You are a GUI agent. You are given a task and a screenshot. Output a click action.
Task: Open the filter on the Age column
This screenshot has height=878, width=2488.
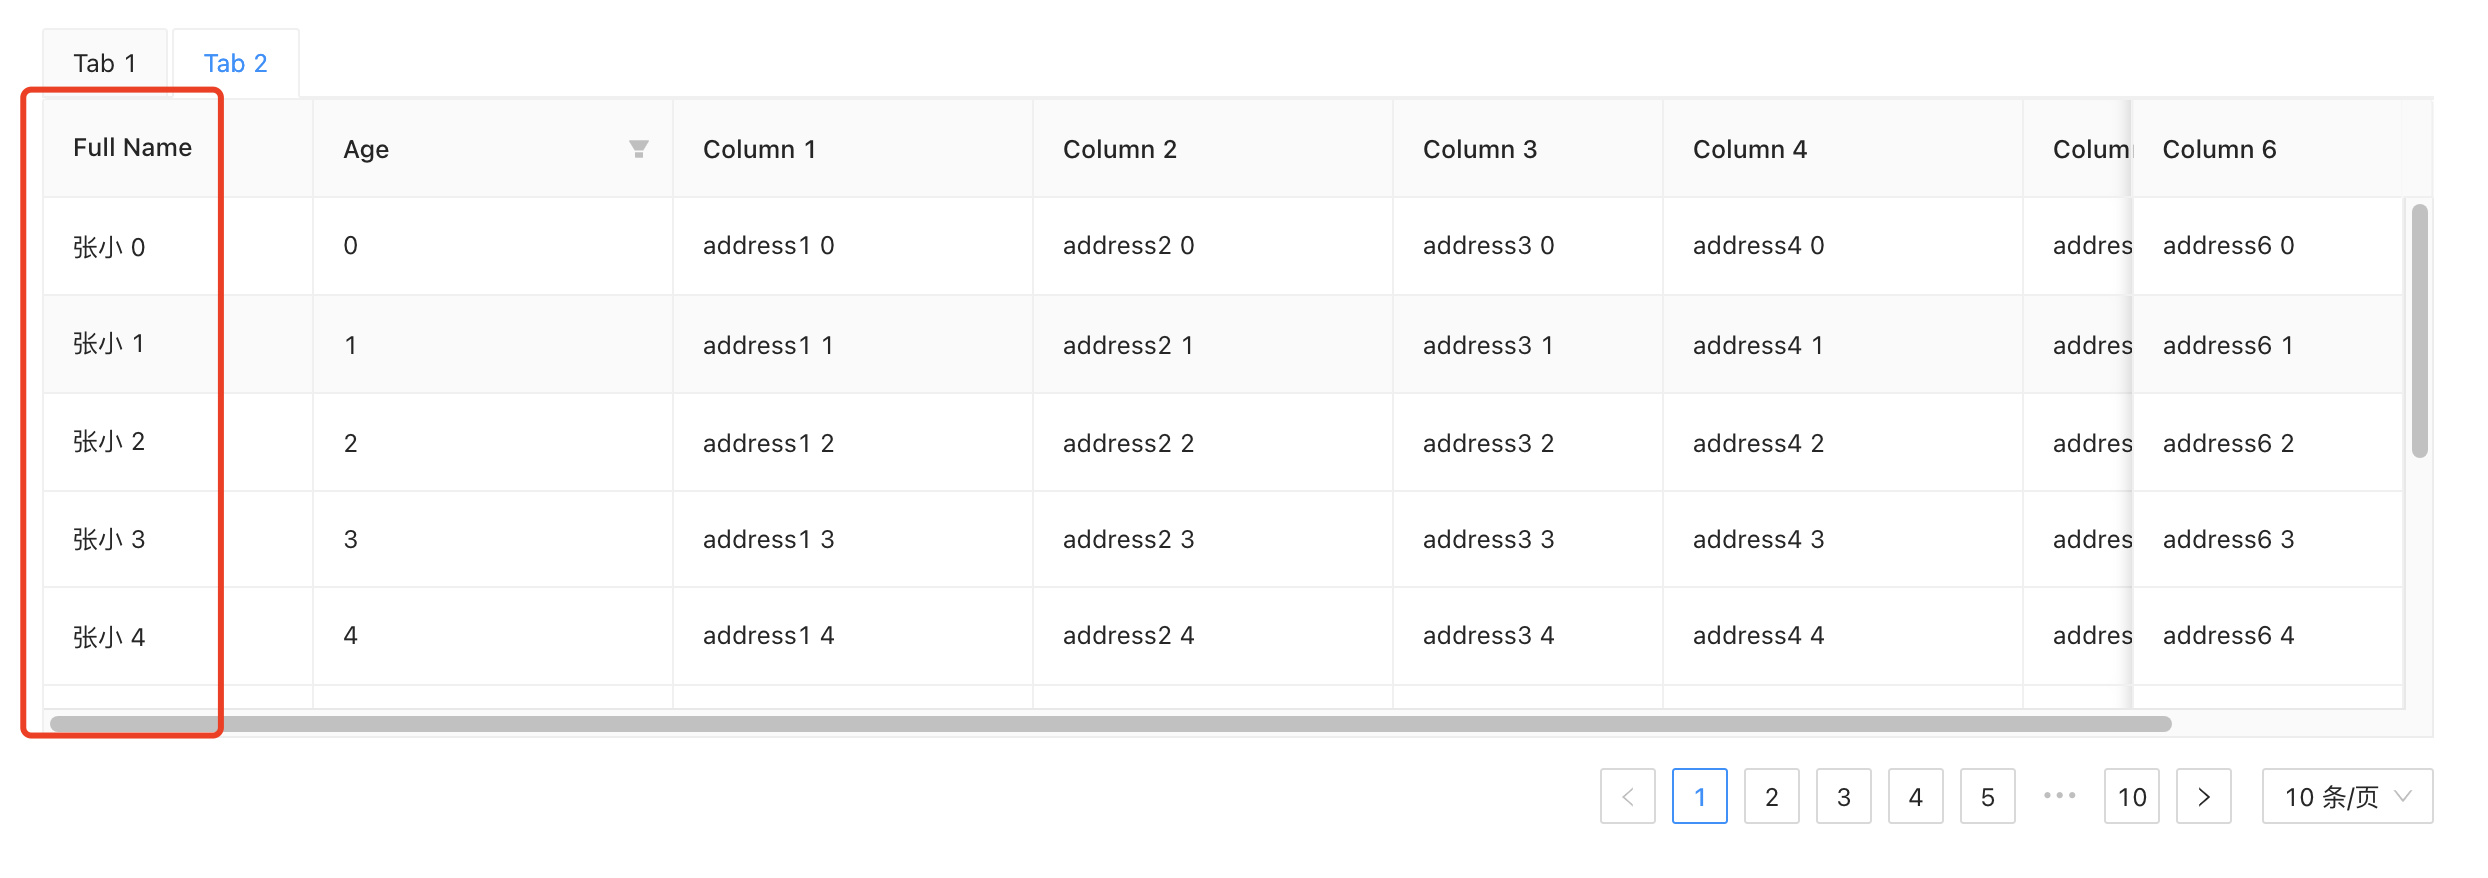pos(640,148)
